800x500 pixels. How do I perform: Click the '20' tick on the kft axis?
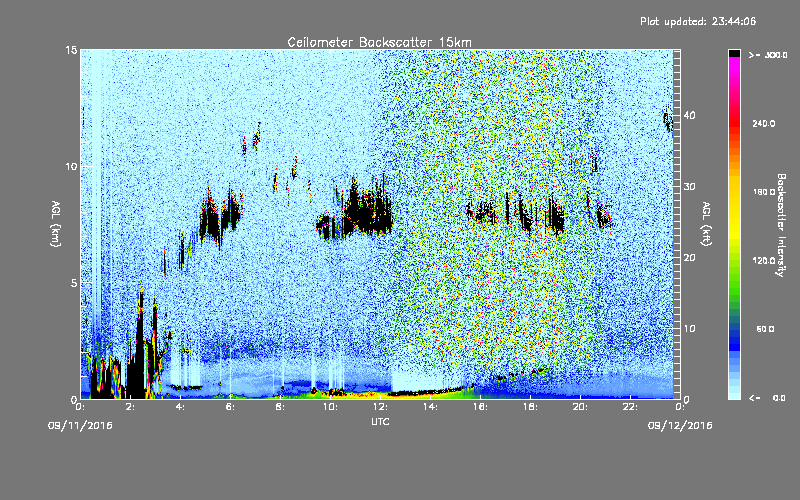click(x=689, y=258)
